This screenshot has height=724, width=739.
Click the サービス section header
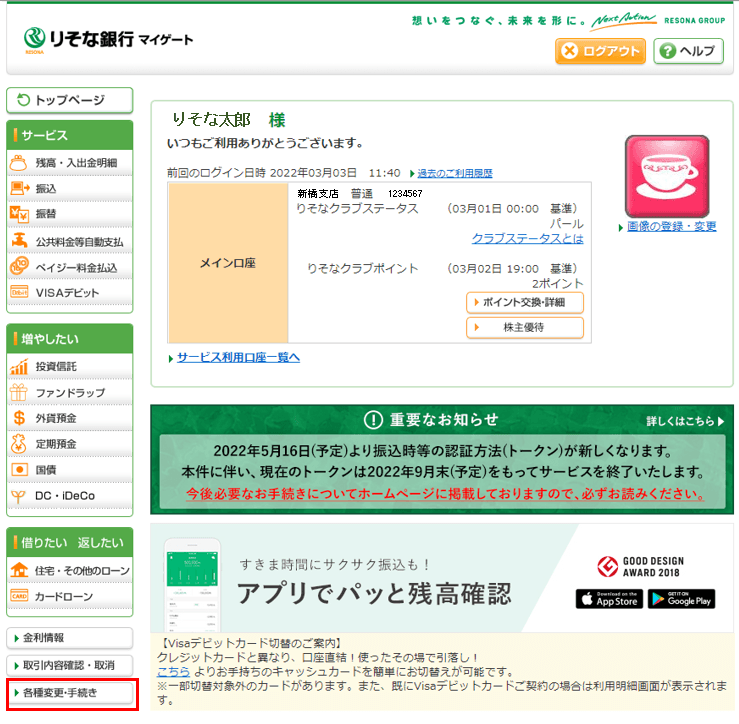pyautogui.click(x=70, y=135)
